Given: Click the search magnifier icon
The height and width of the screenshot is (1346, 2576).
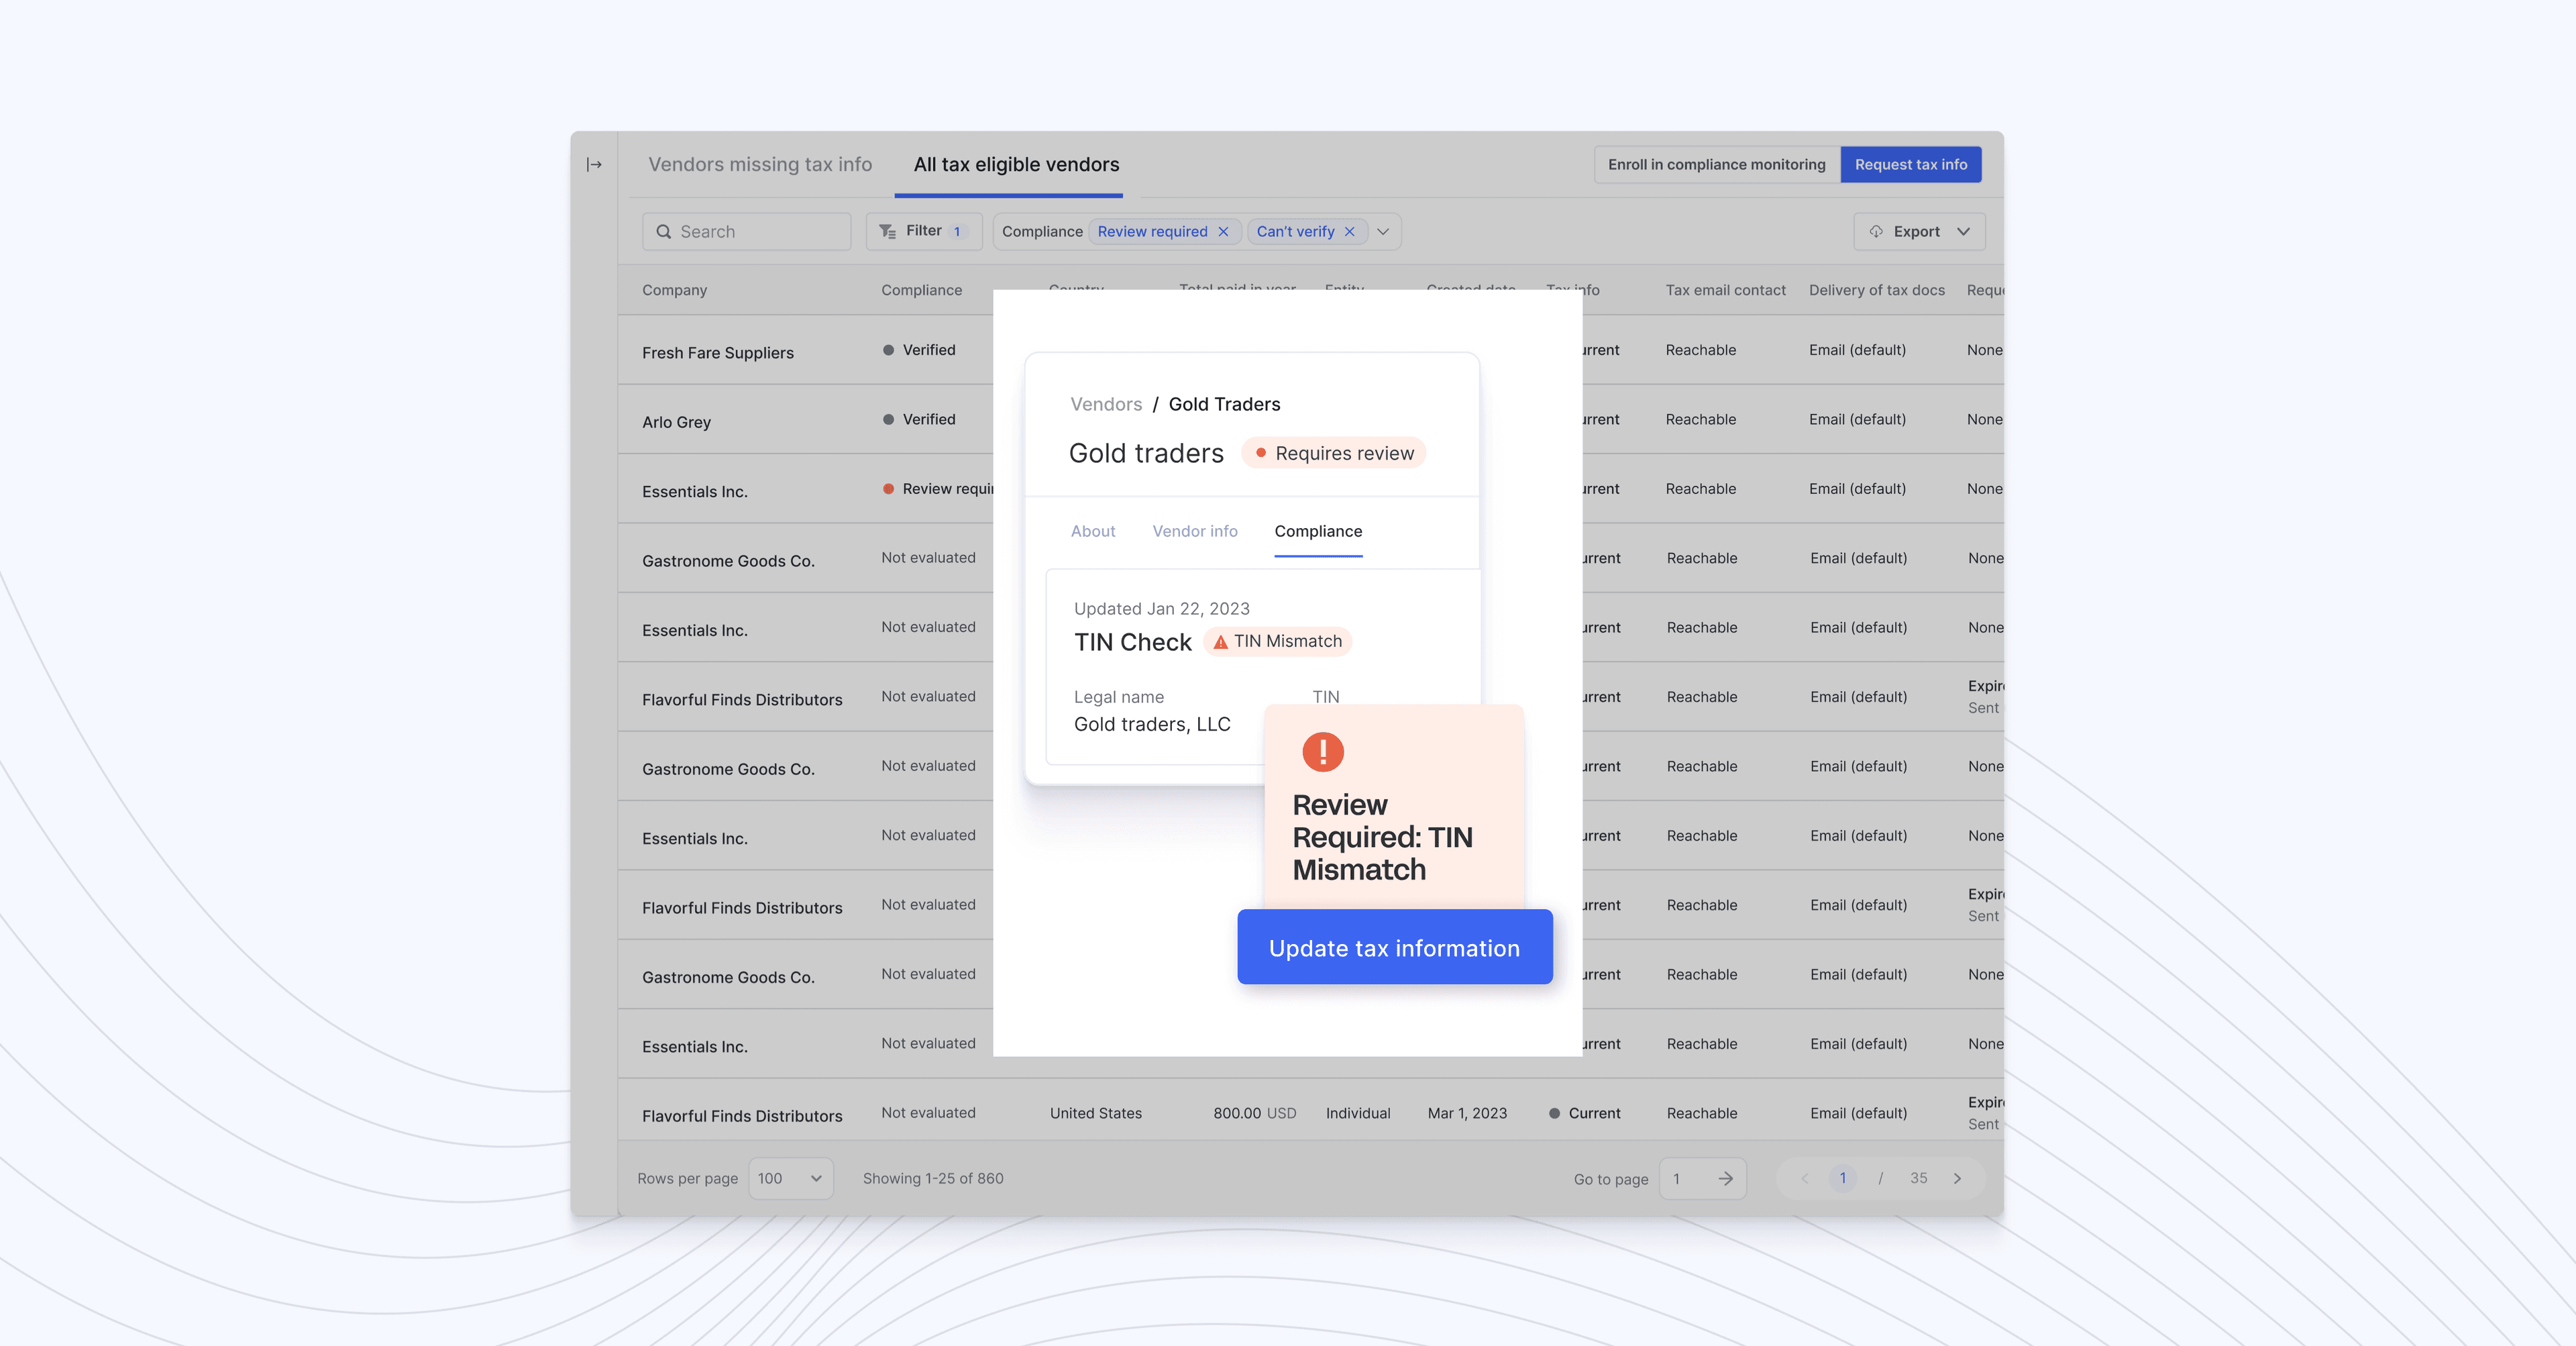Looking at the screenshot, I should click(x=663, y=231).
